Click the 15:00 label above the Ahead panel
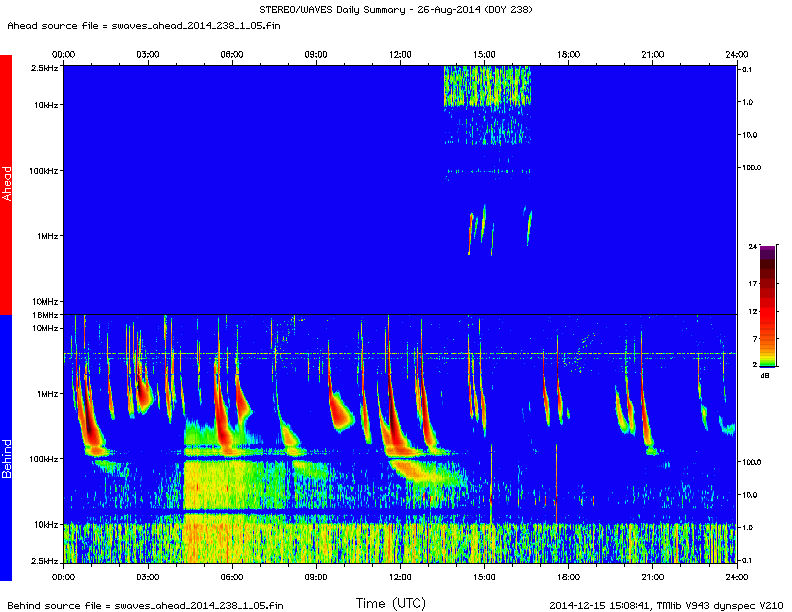 coord(484,55)
